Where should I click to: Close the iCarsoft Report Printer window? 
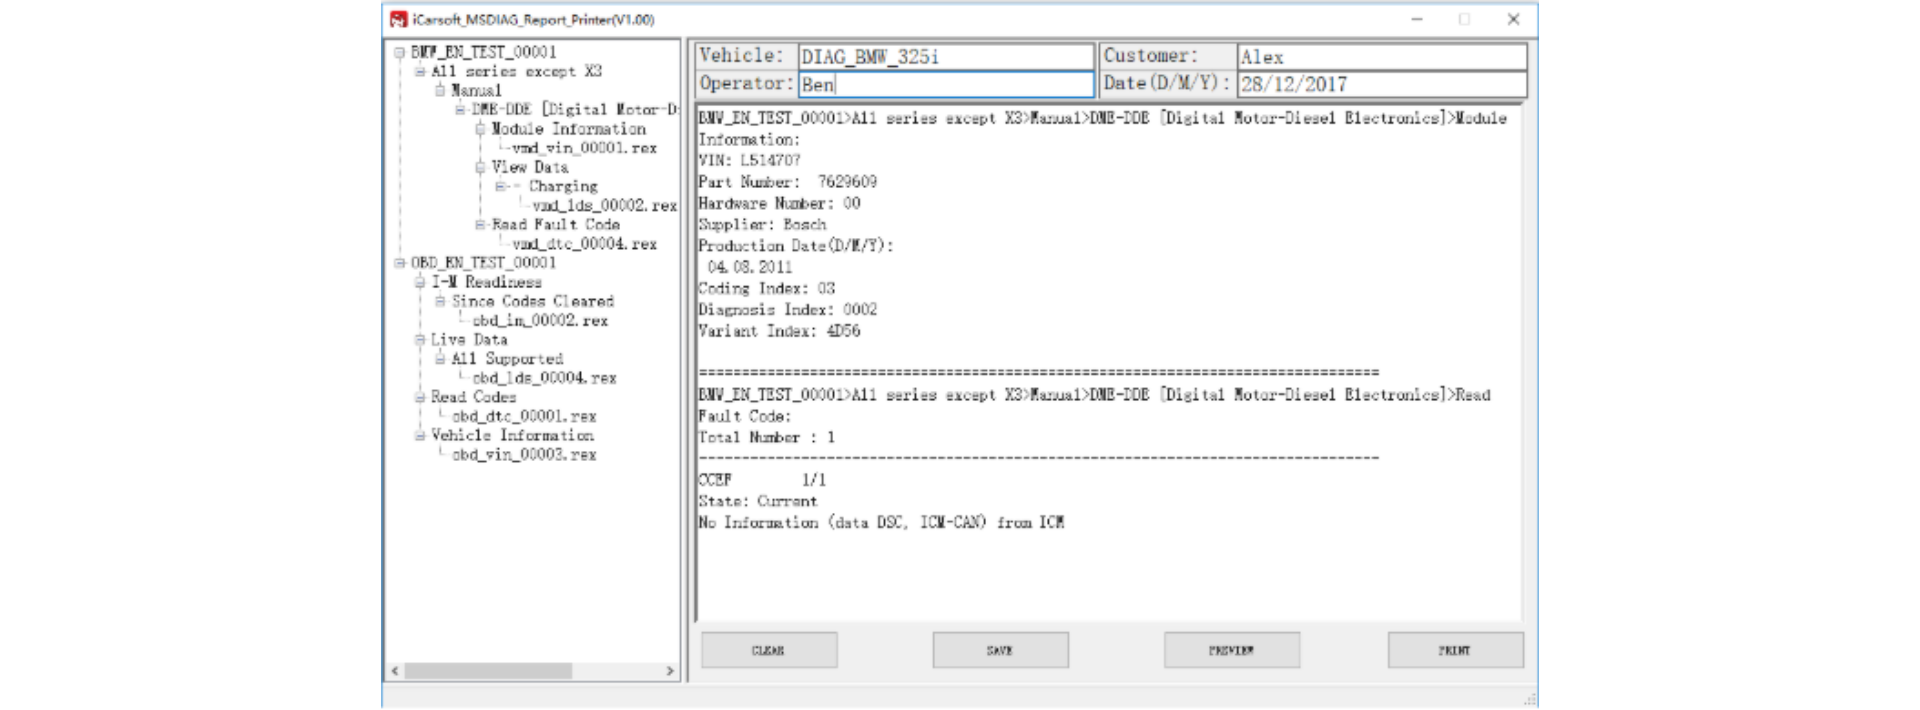[x=1513, y=19]
